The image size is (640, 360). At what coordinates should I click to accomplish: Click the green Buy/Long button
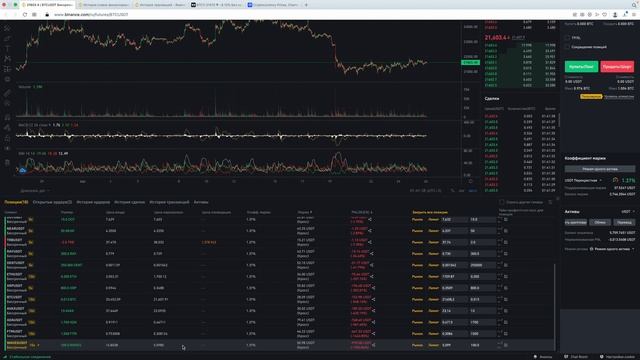(x=581, y=67)
